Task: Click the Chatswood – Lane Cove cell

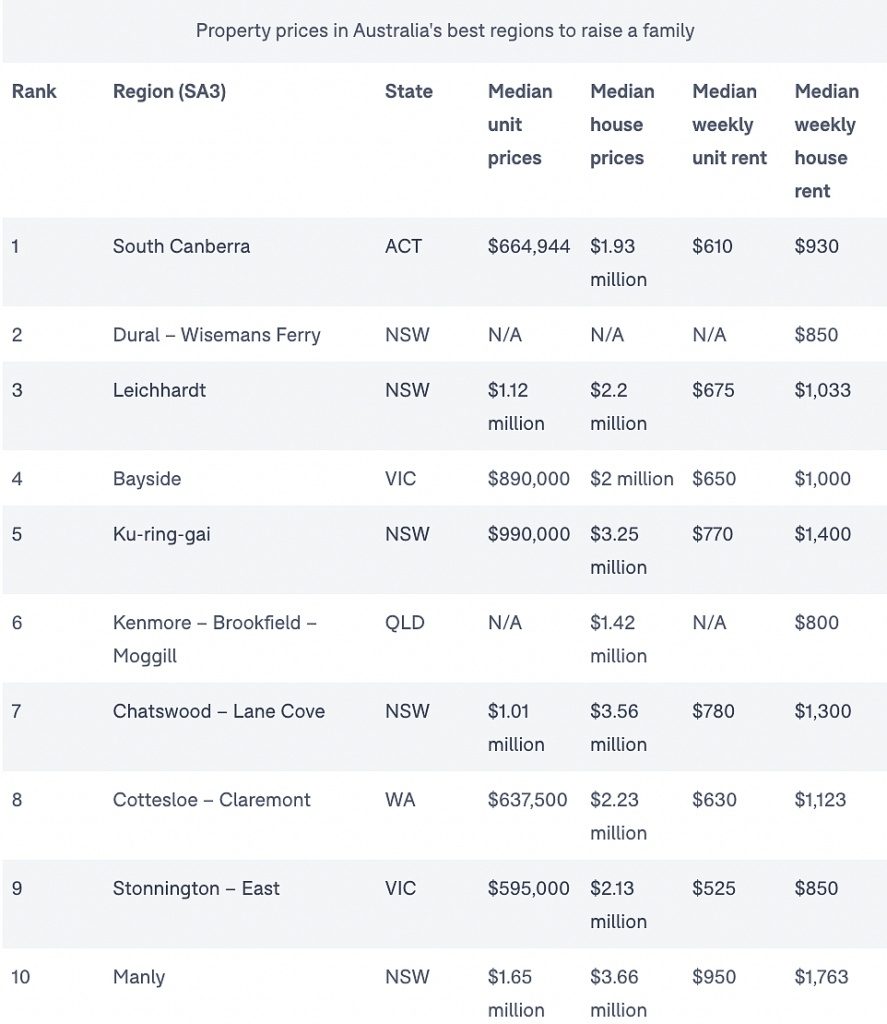Action: [x=218, y=712]
